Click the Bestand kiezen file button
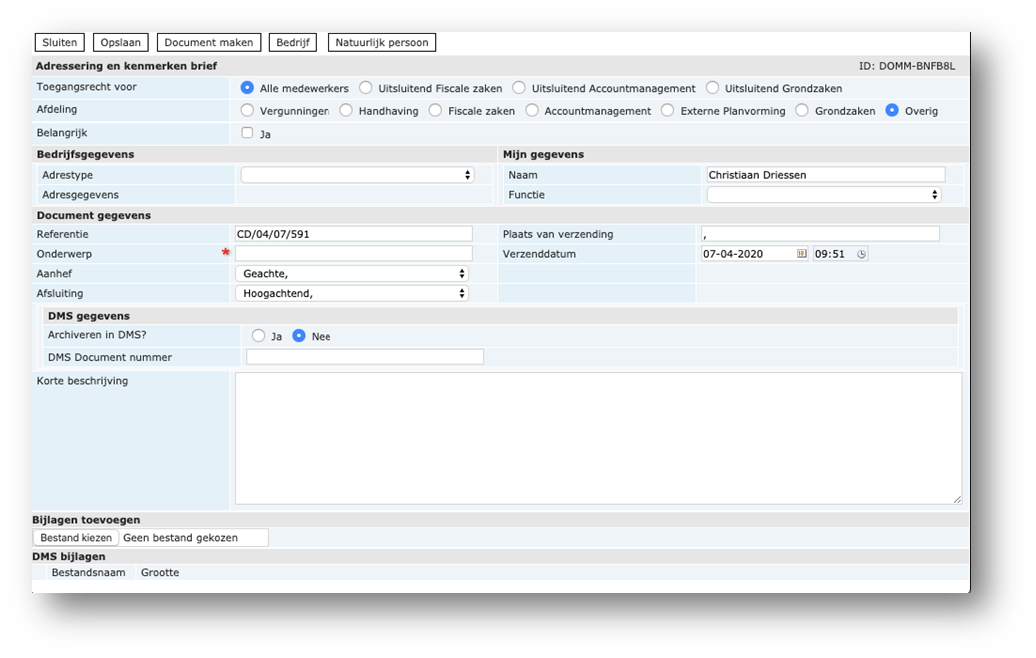The width and height of the screenshot is (1036, 658). [x=76, y=538]
